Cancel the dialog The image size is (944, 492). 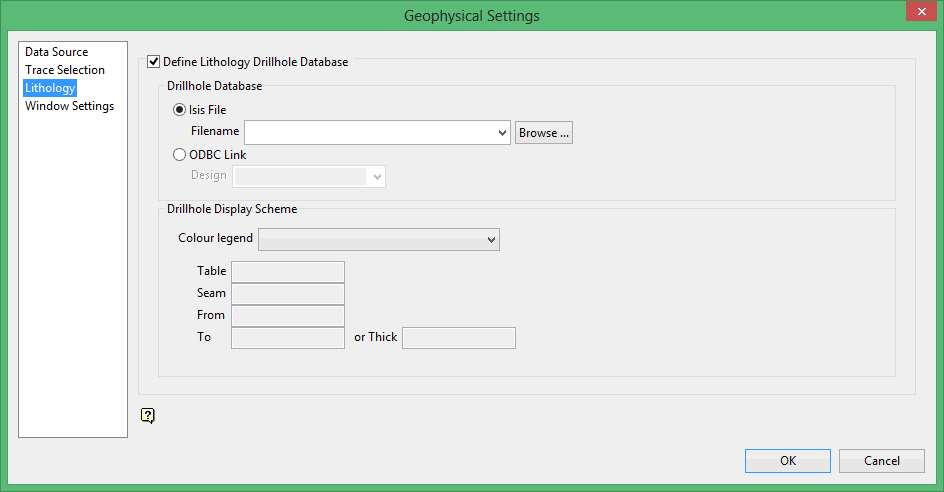click(881, 461)
